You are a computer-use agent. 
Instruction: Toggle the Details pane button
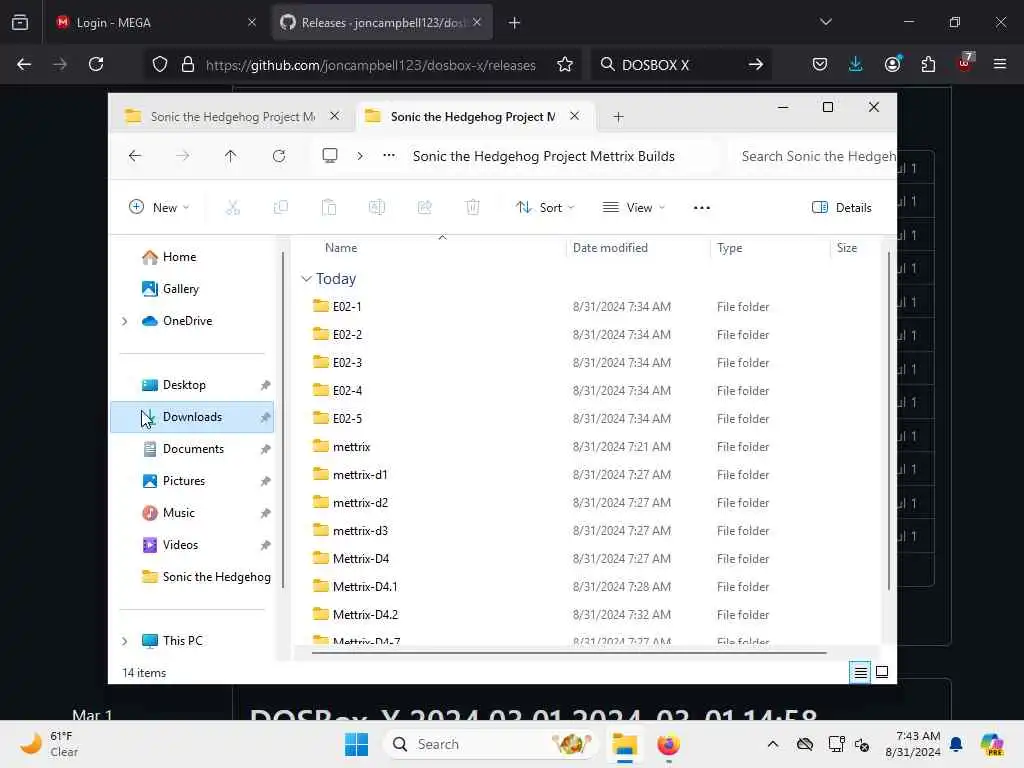coord(842,208)
